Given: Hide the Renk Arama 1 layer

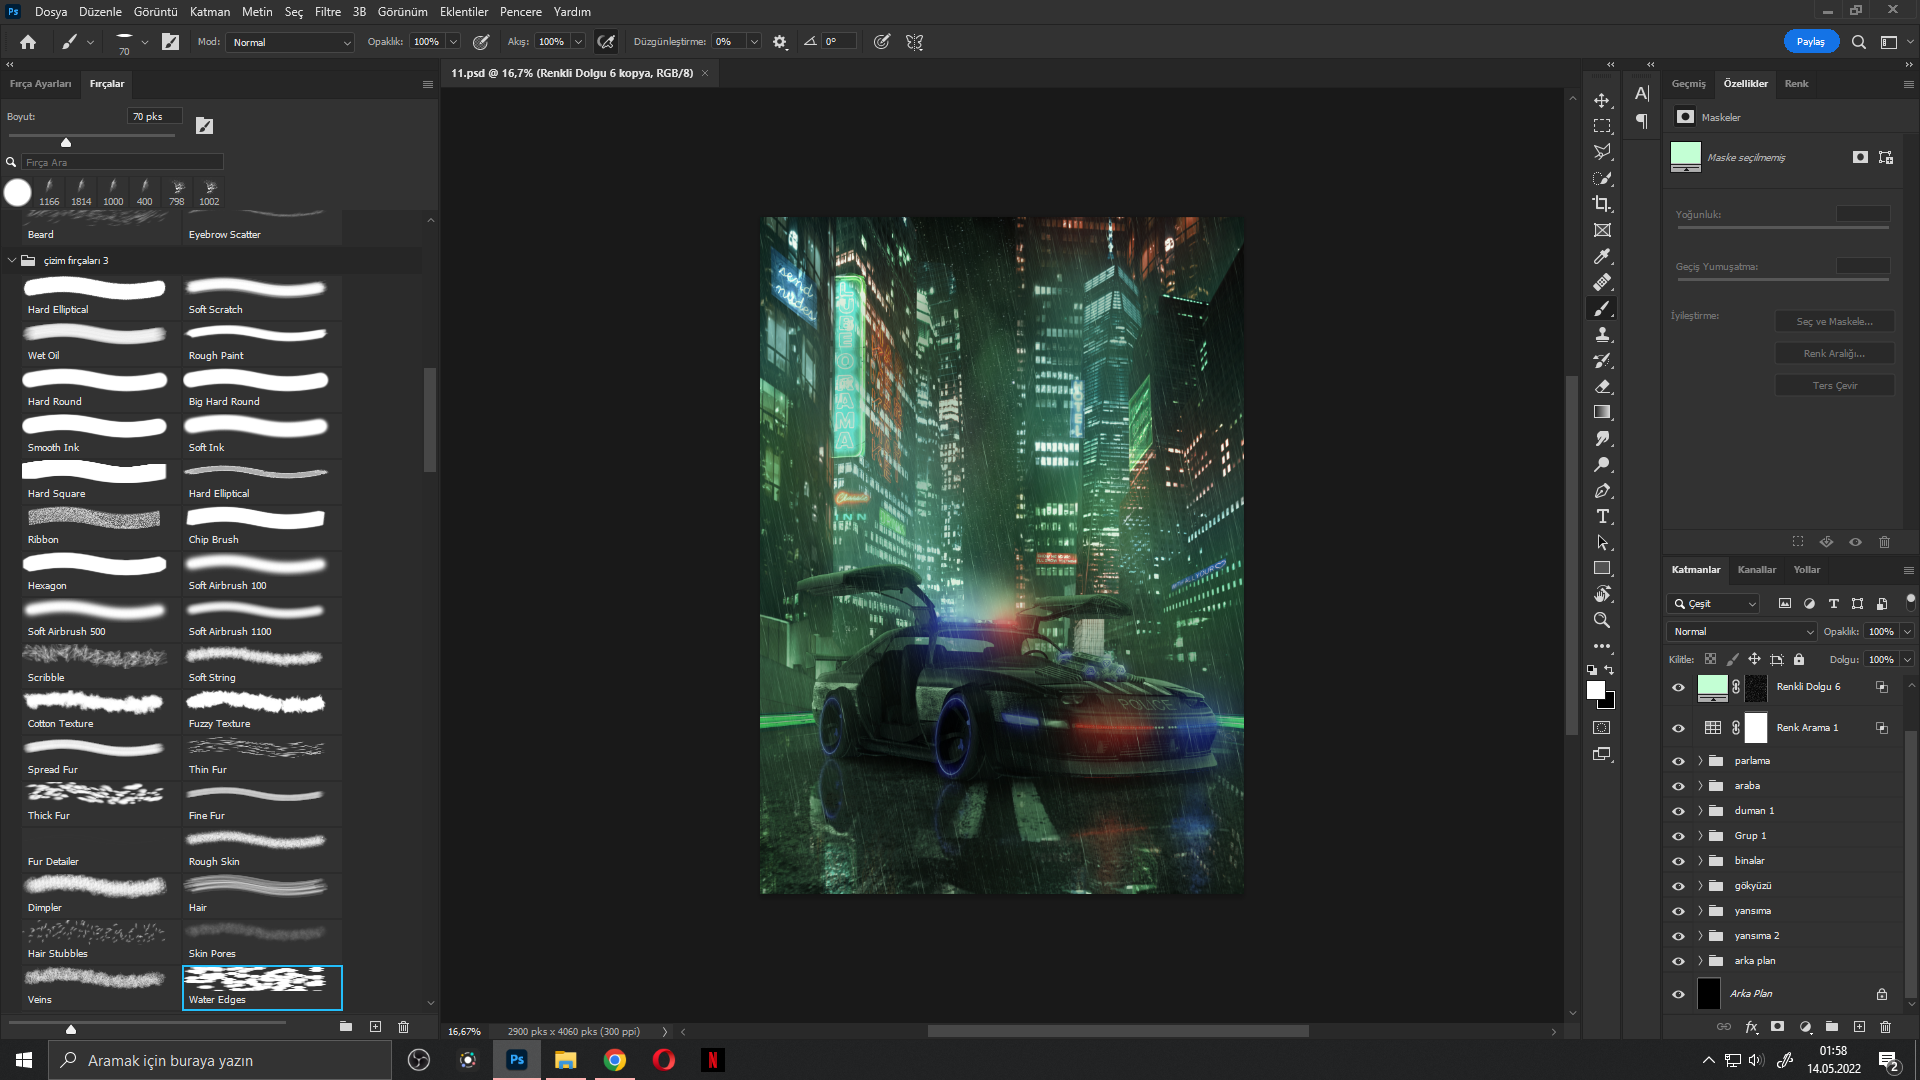Looking at the screenshot, I should 1678,728.
